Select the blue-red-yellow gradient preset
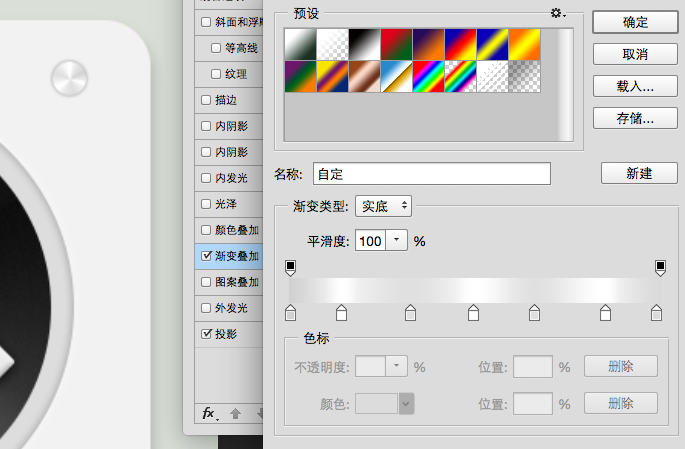 460,45
